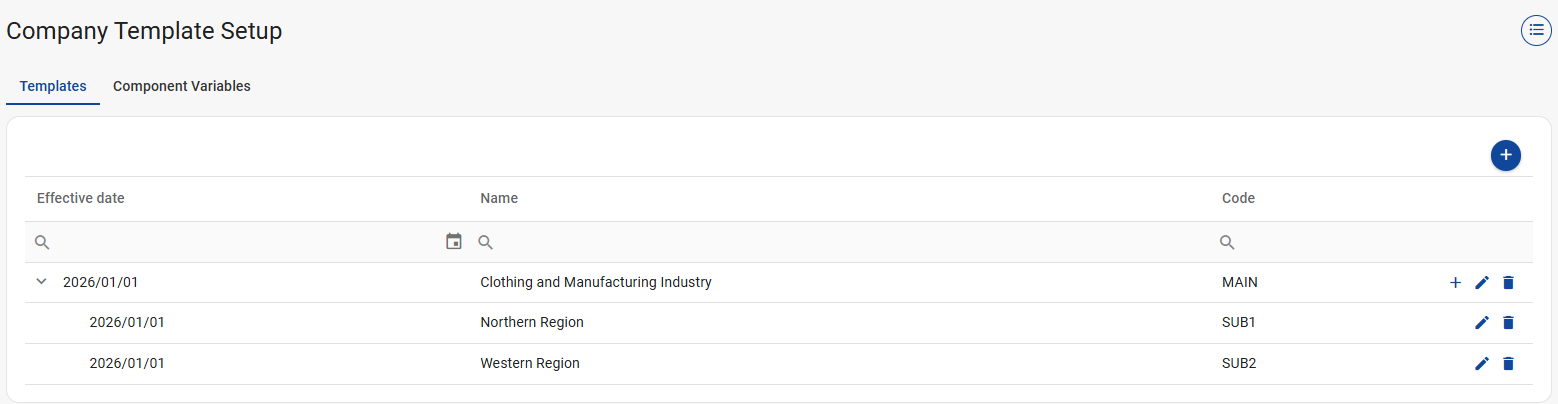Click the Name search filter field
The height and width of the screenshot is (404, 1558).
tap(840, 242)
